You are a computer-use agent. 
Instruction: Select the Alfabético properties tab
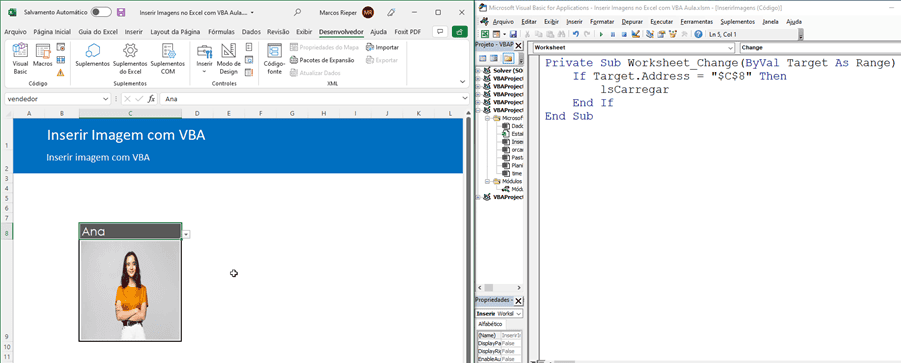pyautogui.click(x=490, y=325)
